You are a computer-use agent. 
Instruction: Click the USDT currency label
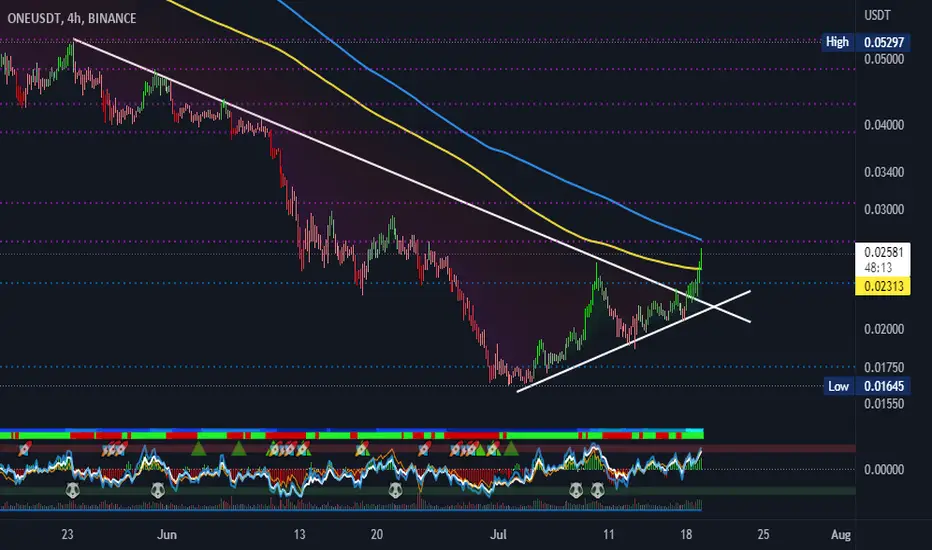(x=877, y=15)
